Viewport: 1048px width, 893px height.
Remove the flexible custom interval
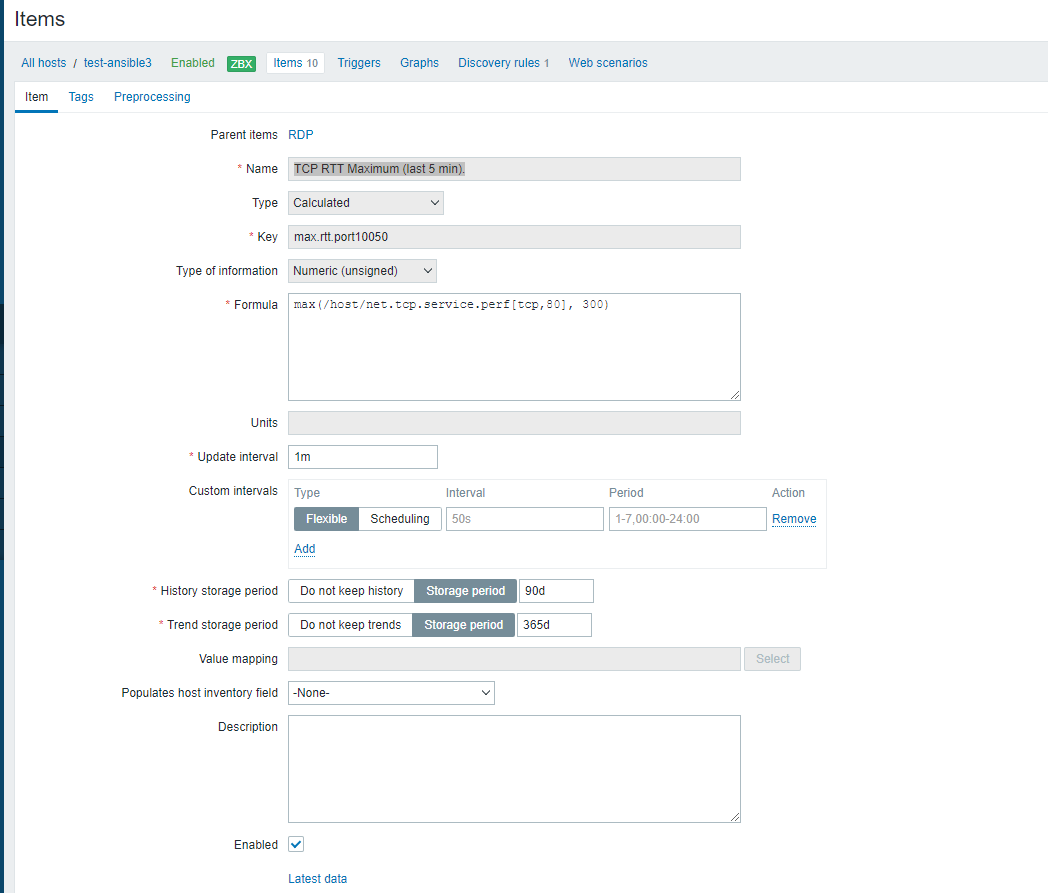tap(794, 519)
